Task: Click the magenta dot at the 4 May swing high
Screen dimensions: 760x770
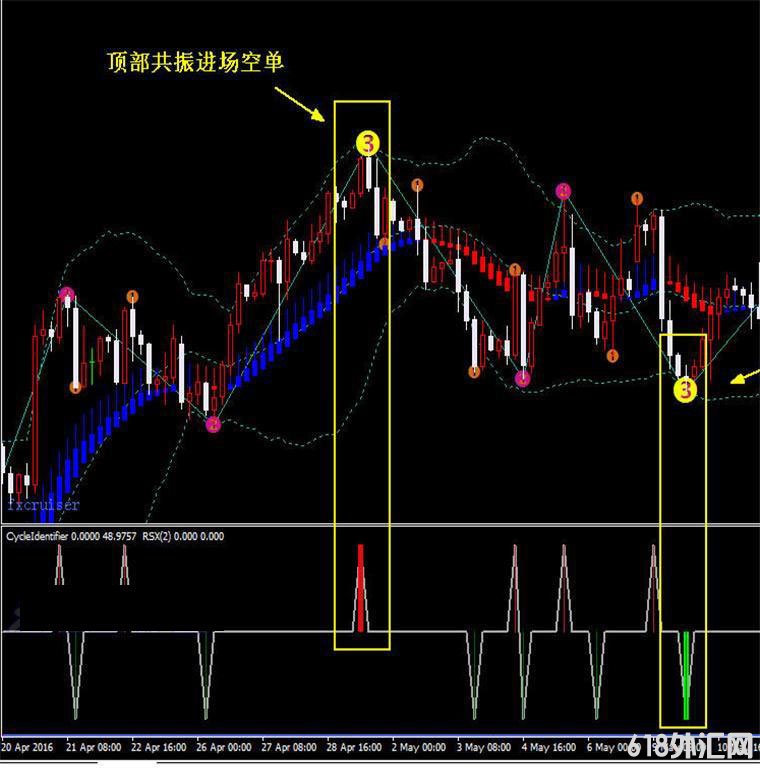Action: [564, 190]
